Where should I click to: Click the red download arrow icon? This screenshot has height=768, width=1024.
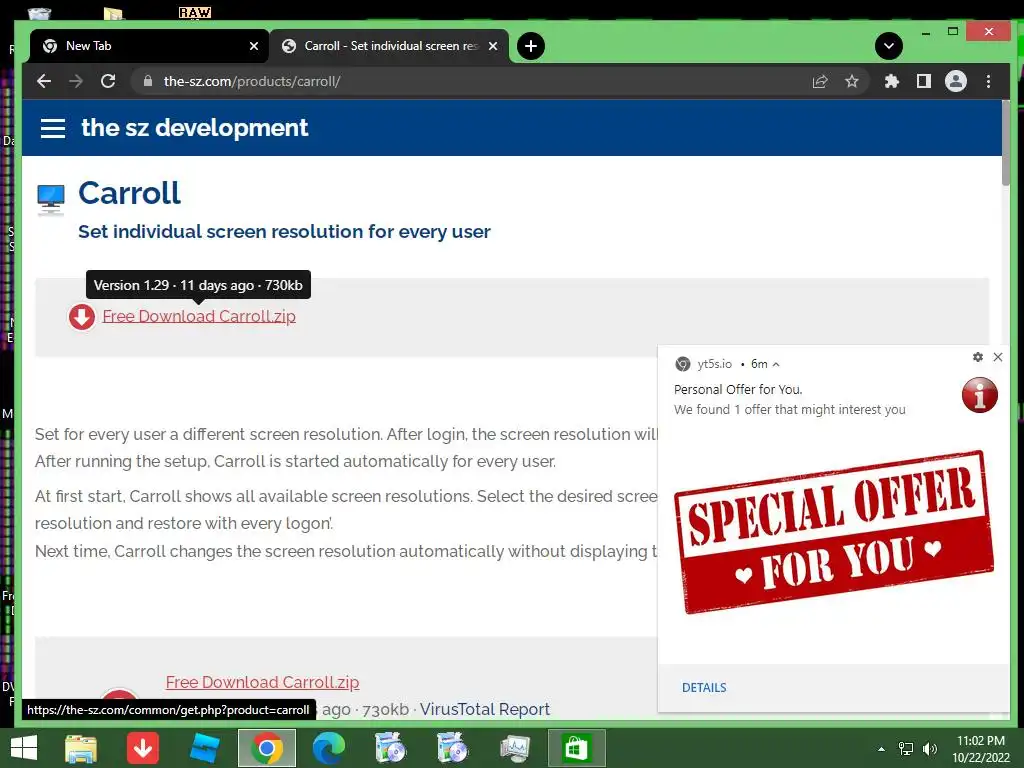tap(82, 317)
